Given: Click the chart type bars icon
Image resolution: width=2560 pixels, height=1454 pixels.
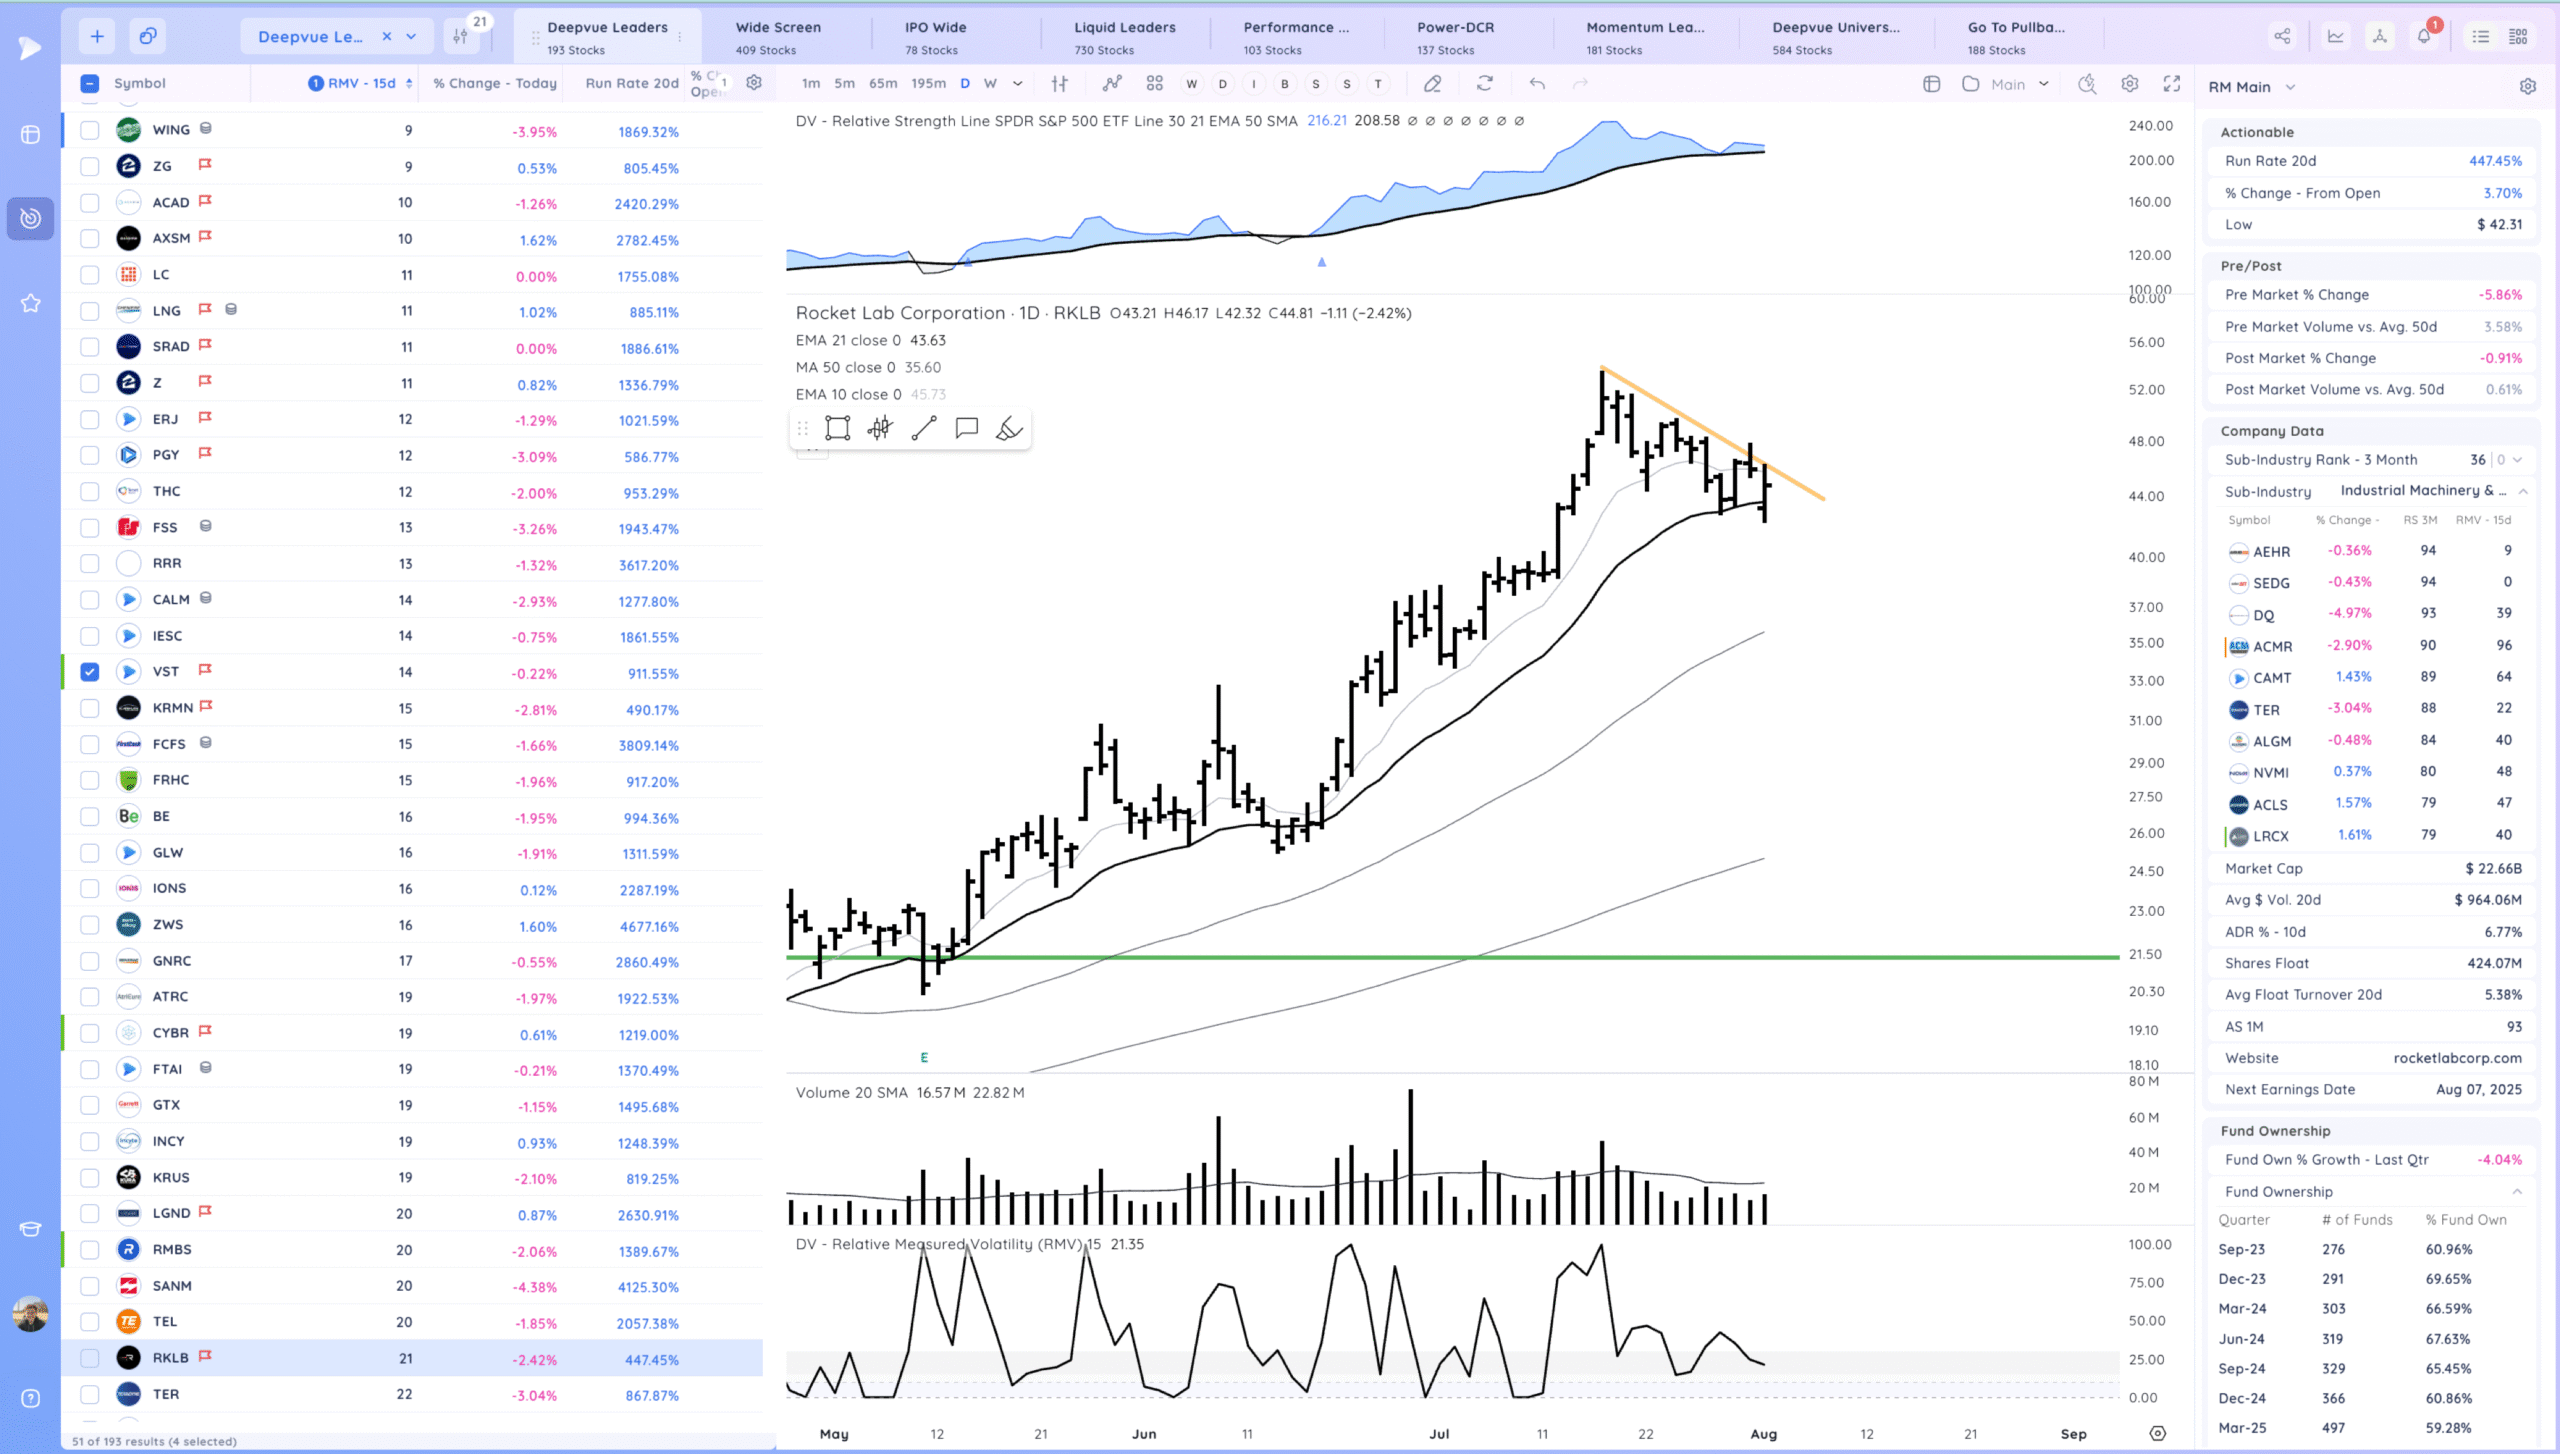Looking at the screenshot, I should [1059, 84].
